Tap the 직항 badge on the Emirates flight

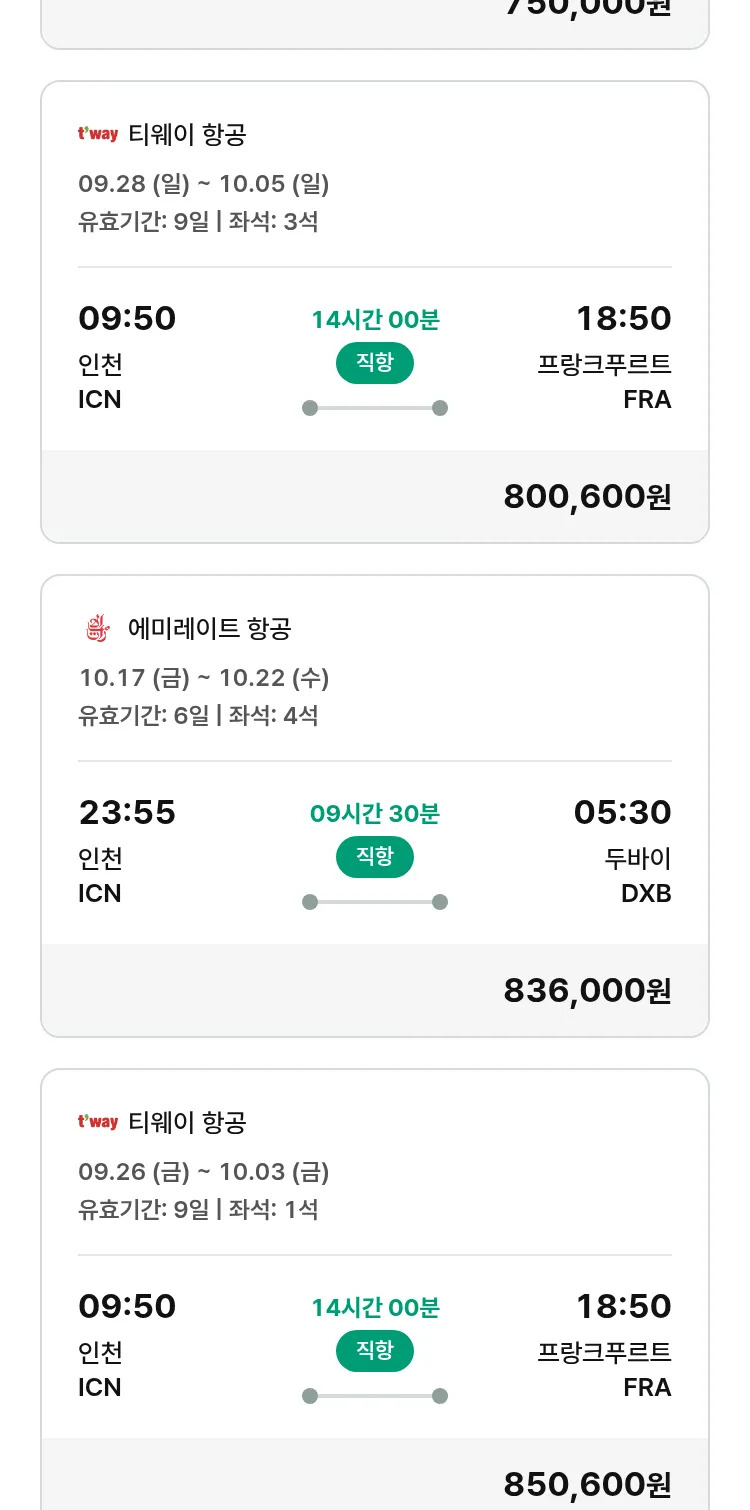pyautogui.click(x=375, y=857)
